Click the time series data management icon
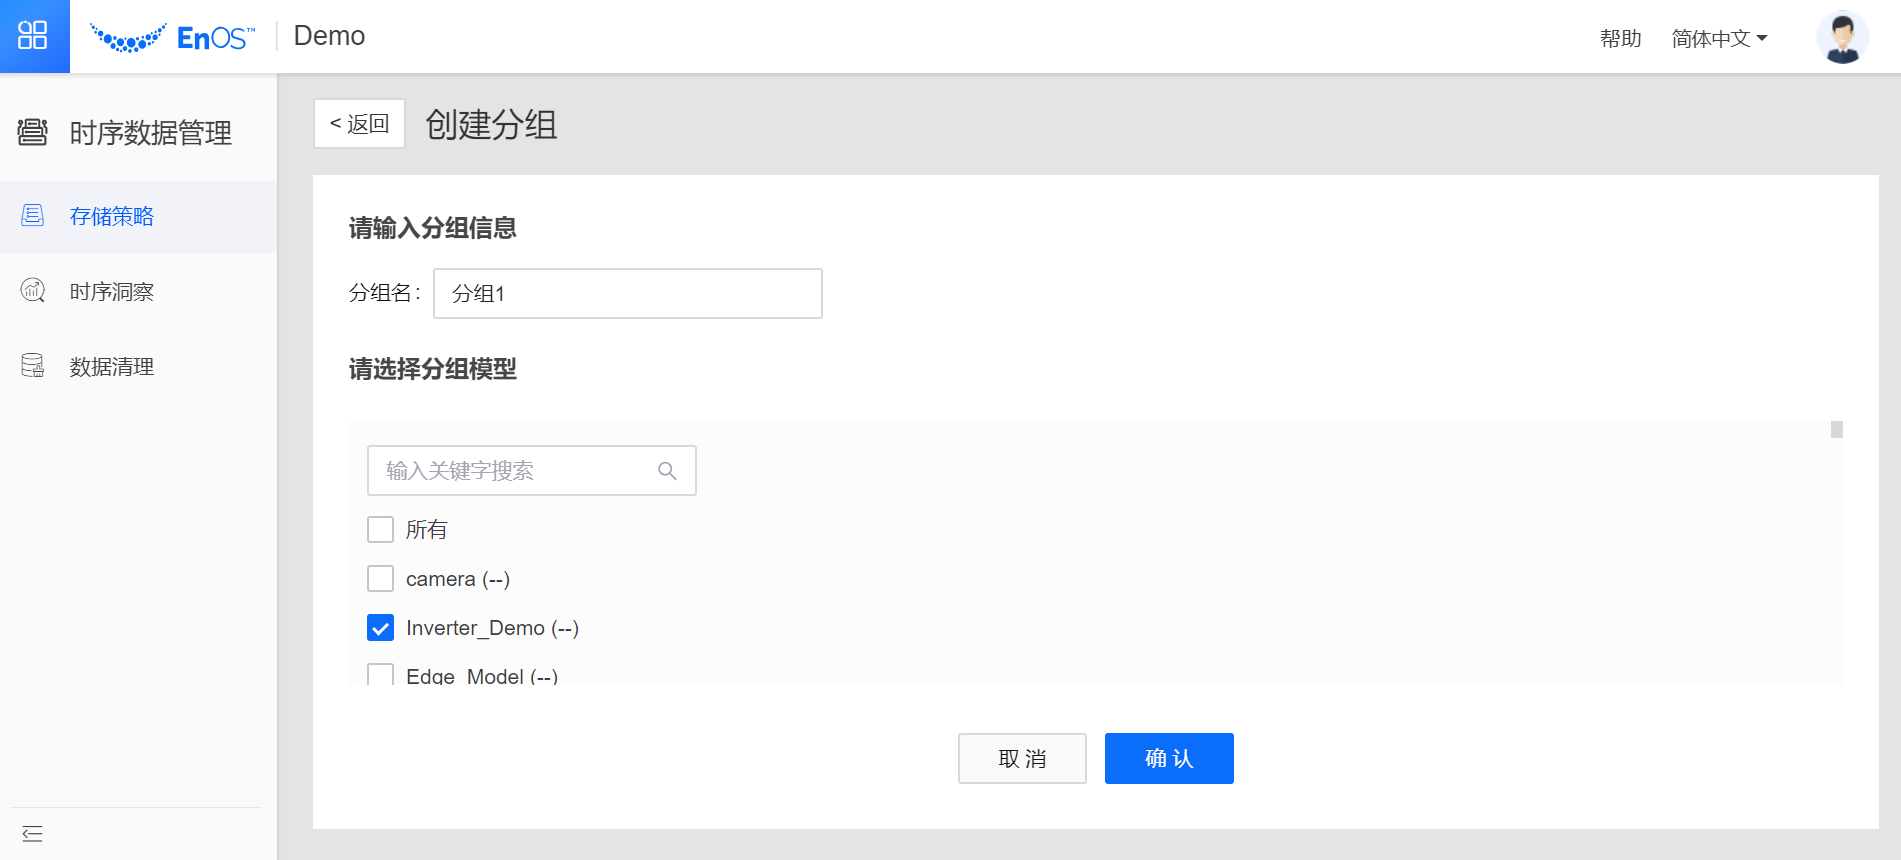 (33, 132)
